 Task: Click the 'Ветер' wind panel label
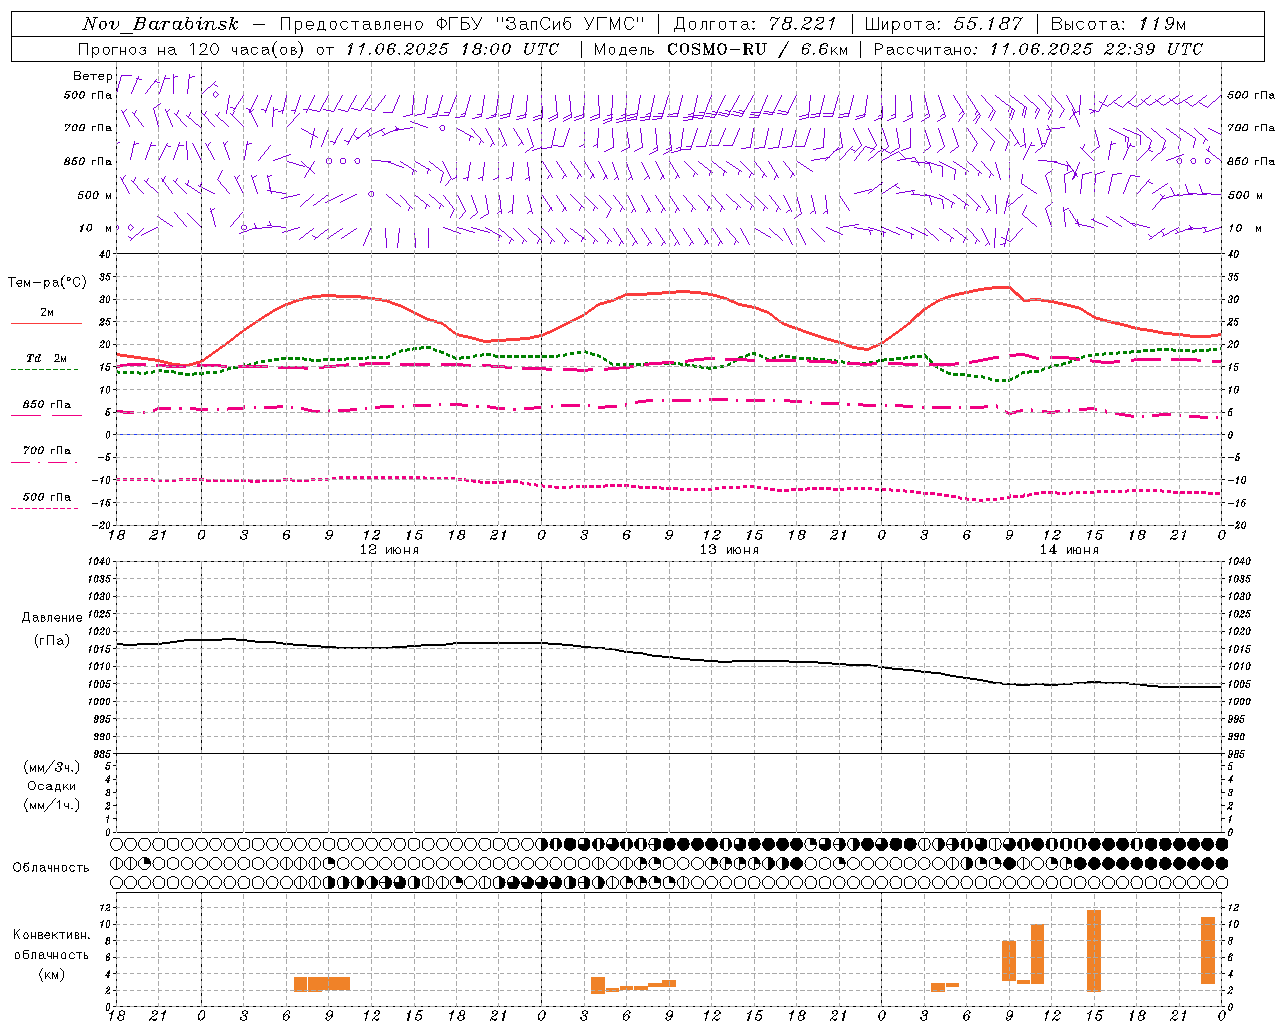tap(92, 76)
